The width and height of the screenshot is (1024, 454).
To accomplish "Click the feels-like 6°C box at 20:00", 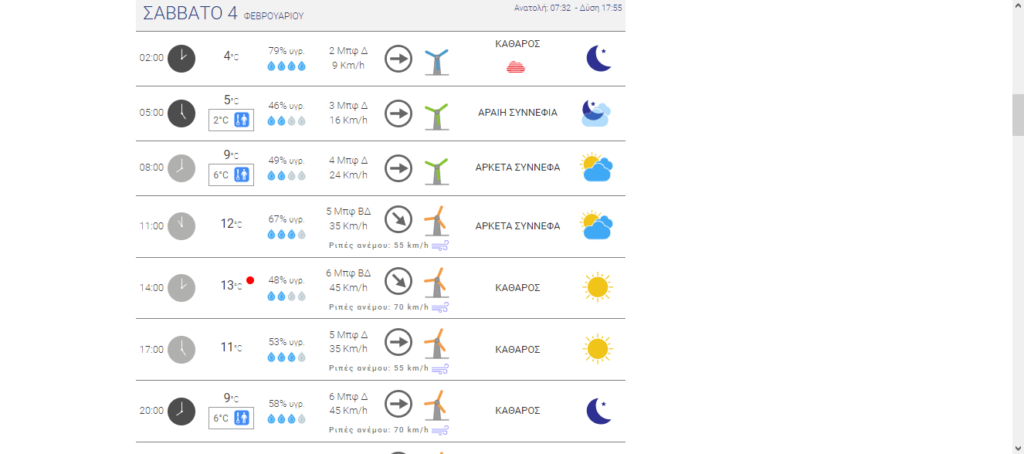I will [x=231, y=418].
